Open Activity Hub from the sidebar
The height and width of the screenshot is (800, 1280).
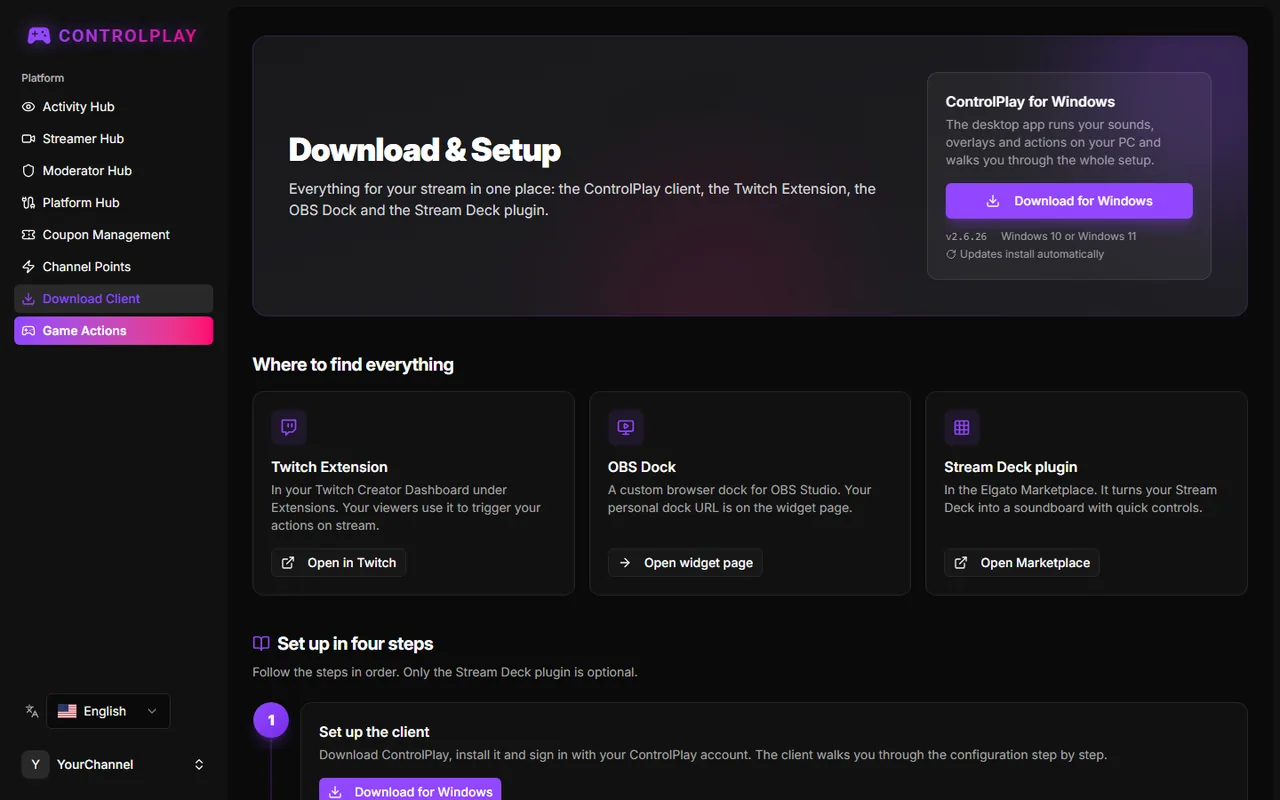click(113, 107)
